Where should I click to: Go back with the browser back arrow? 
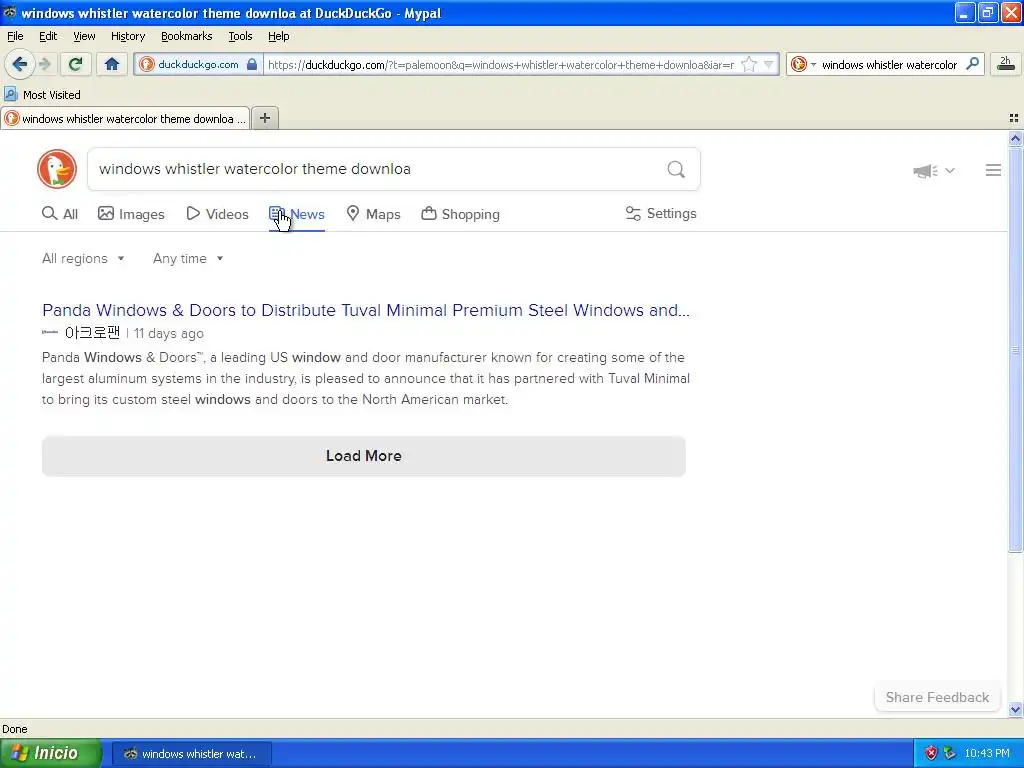(x=20, y=64)
